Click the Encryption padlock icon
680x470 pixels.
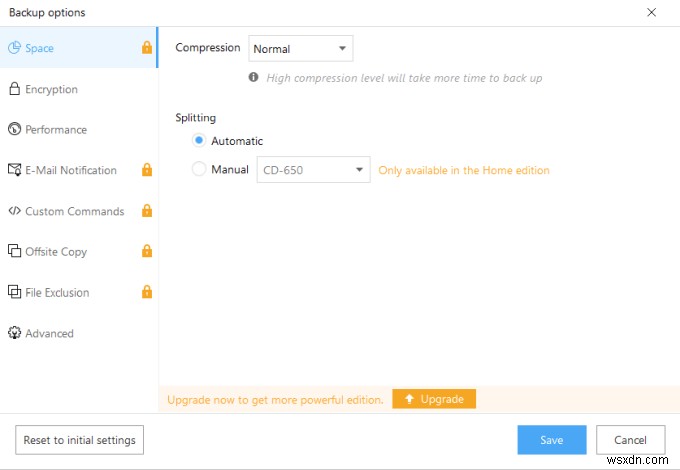[x=15, y=89]
